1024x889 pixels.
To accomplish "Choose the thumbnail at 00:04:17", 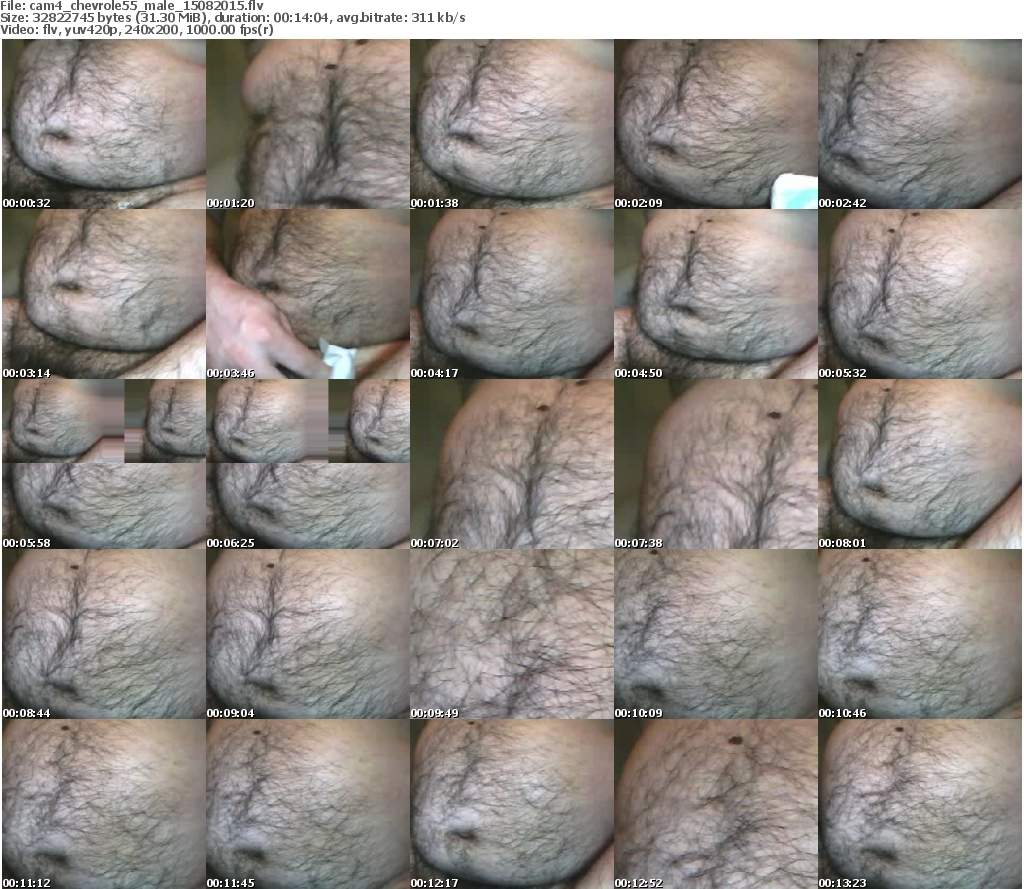I will click(511, 294).
